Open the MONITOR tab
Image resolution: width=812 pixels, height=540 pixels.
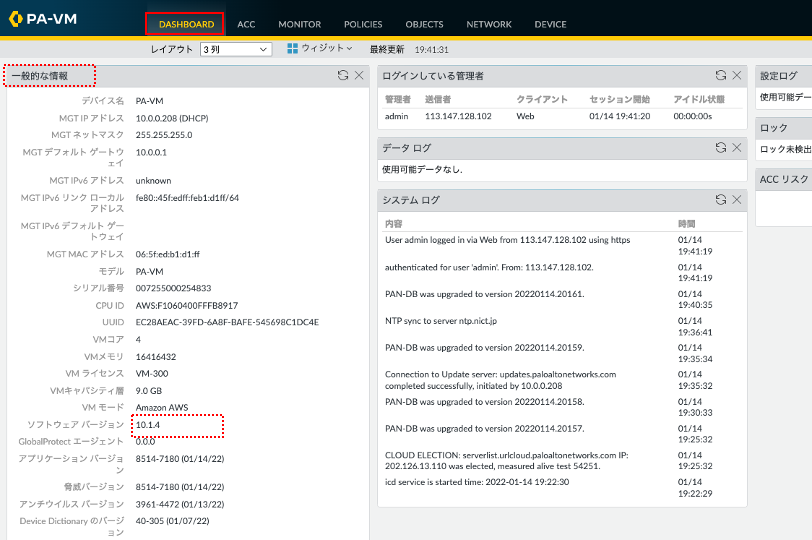[x=299, y=24]
